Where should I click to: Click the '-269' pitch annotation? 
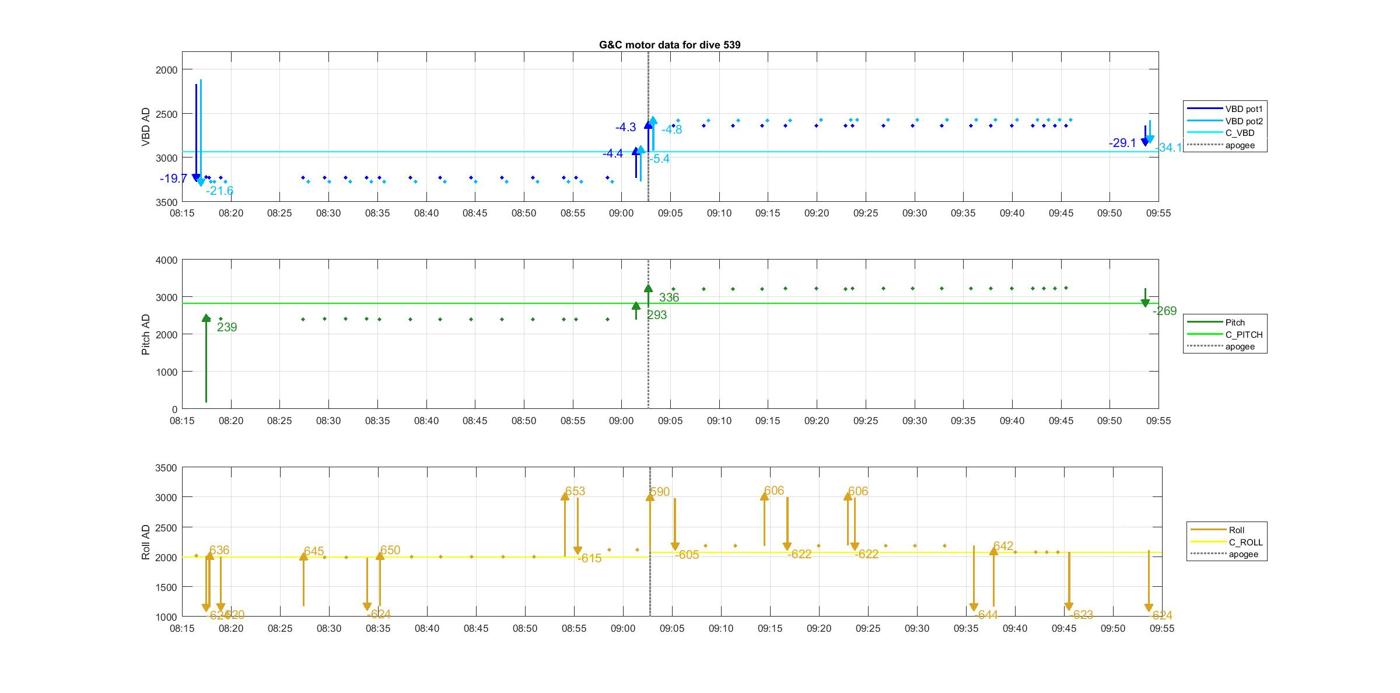coord(1165,311)
